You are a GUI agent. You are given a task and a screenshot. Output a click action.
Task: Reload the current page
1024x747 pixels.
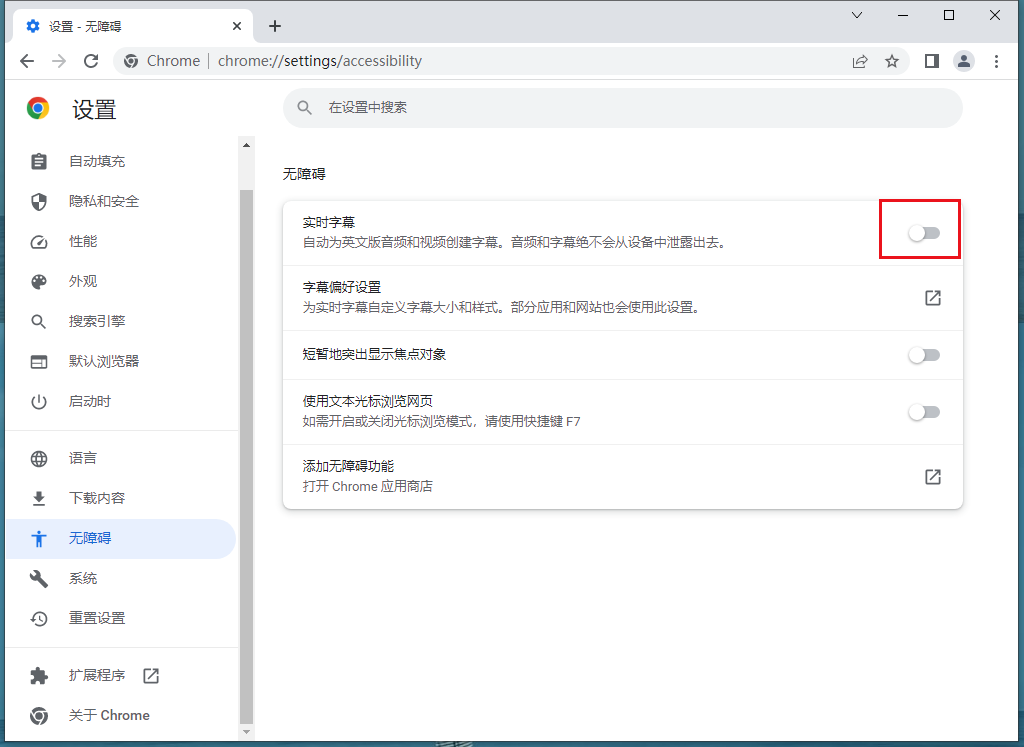click(91, 61)
